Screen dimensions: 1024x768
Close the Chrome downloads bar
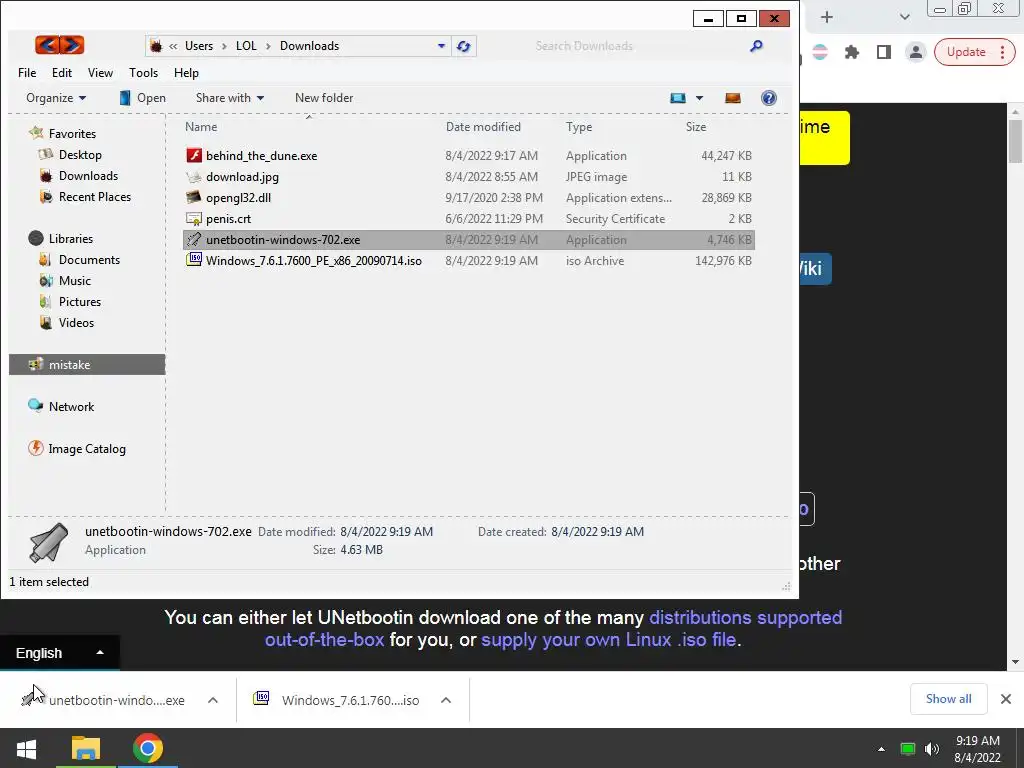pyautogui.click(x=1006, y=699)
